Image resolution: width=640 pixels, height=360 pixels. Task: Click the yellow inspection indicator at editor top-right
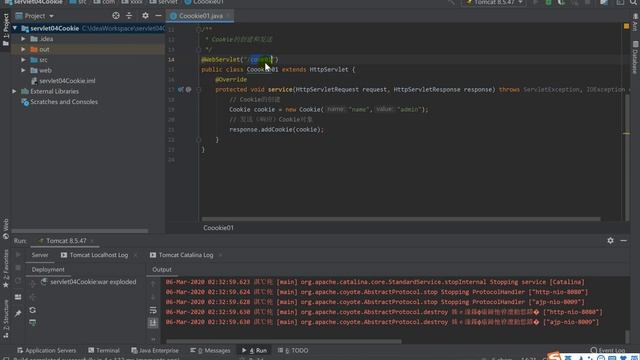click(x=626, y=26)
